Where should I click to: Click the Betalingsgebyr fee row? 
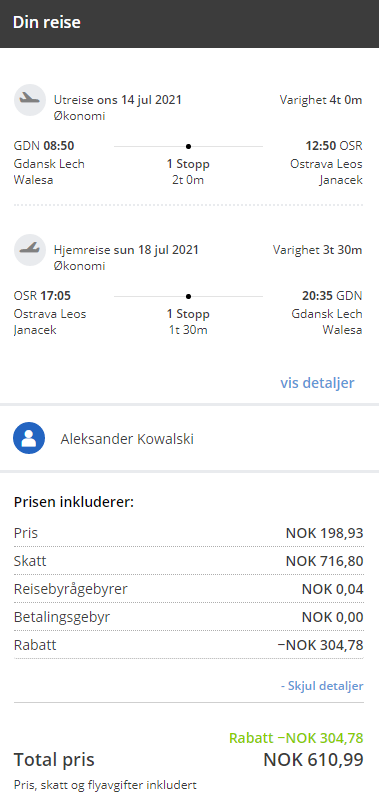(189, 617)
